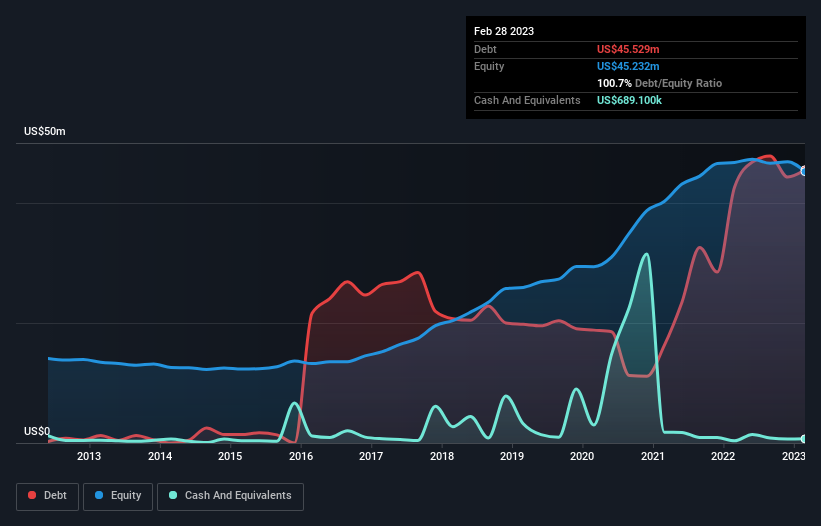This screenshot has height=526, width=821.
Task: Click the US$0 y-axis label
Action: pyautogui.click(x=37, y=431)
